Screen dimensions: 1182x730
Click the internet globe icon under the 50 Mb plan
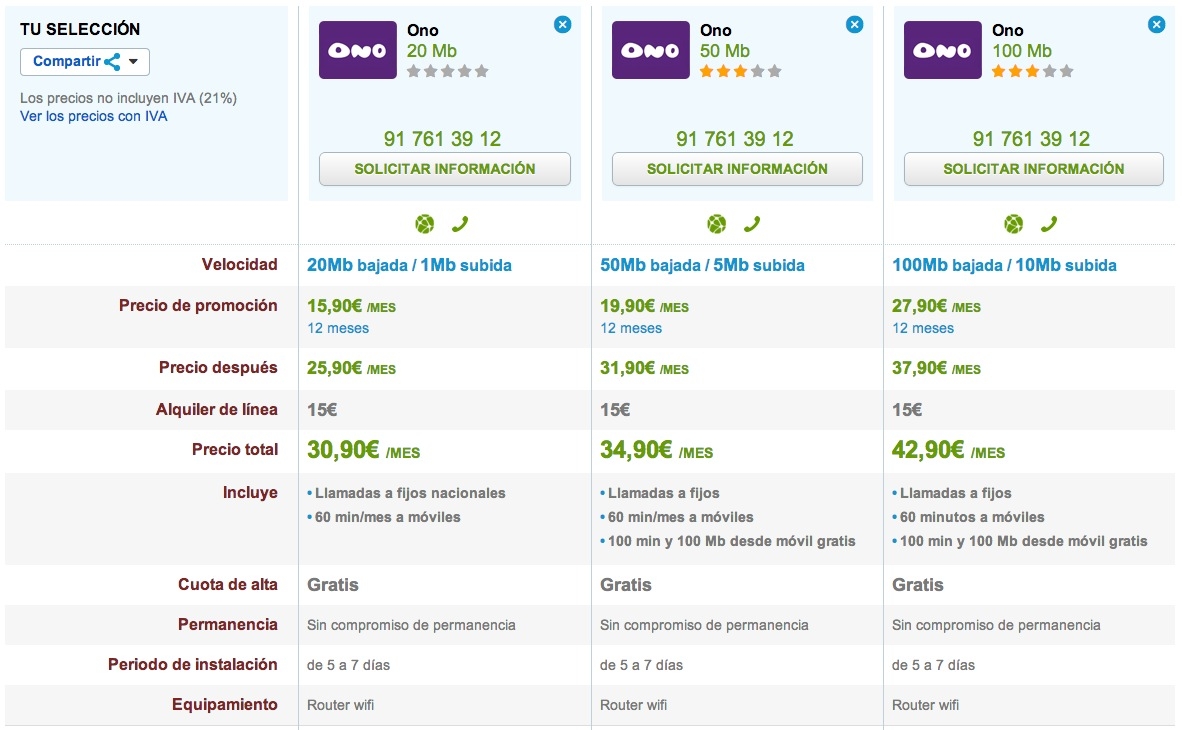716,224
